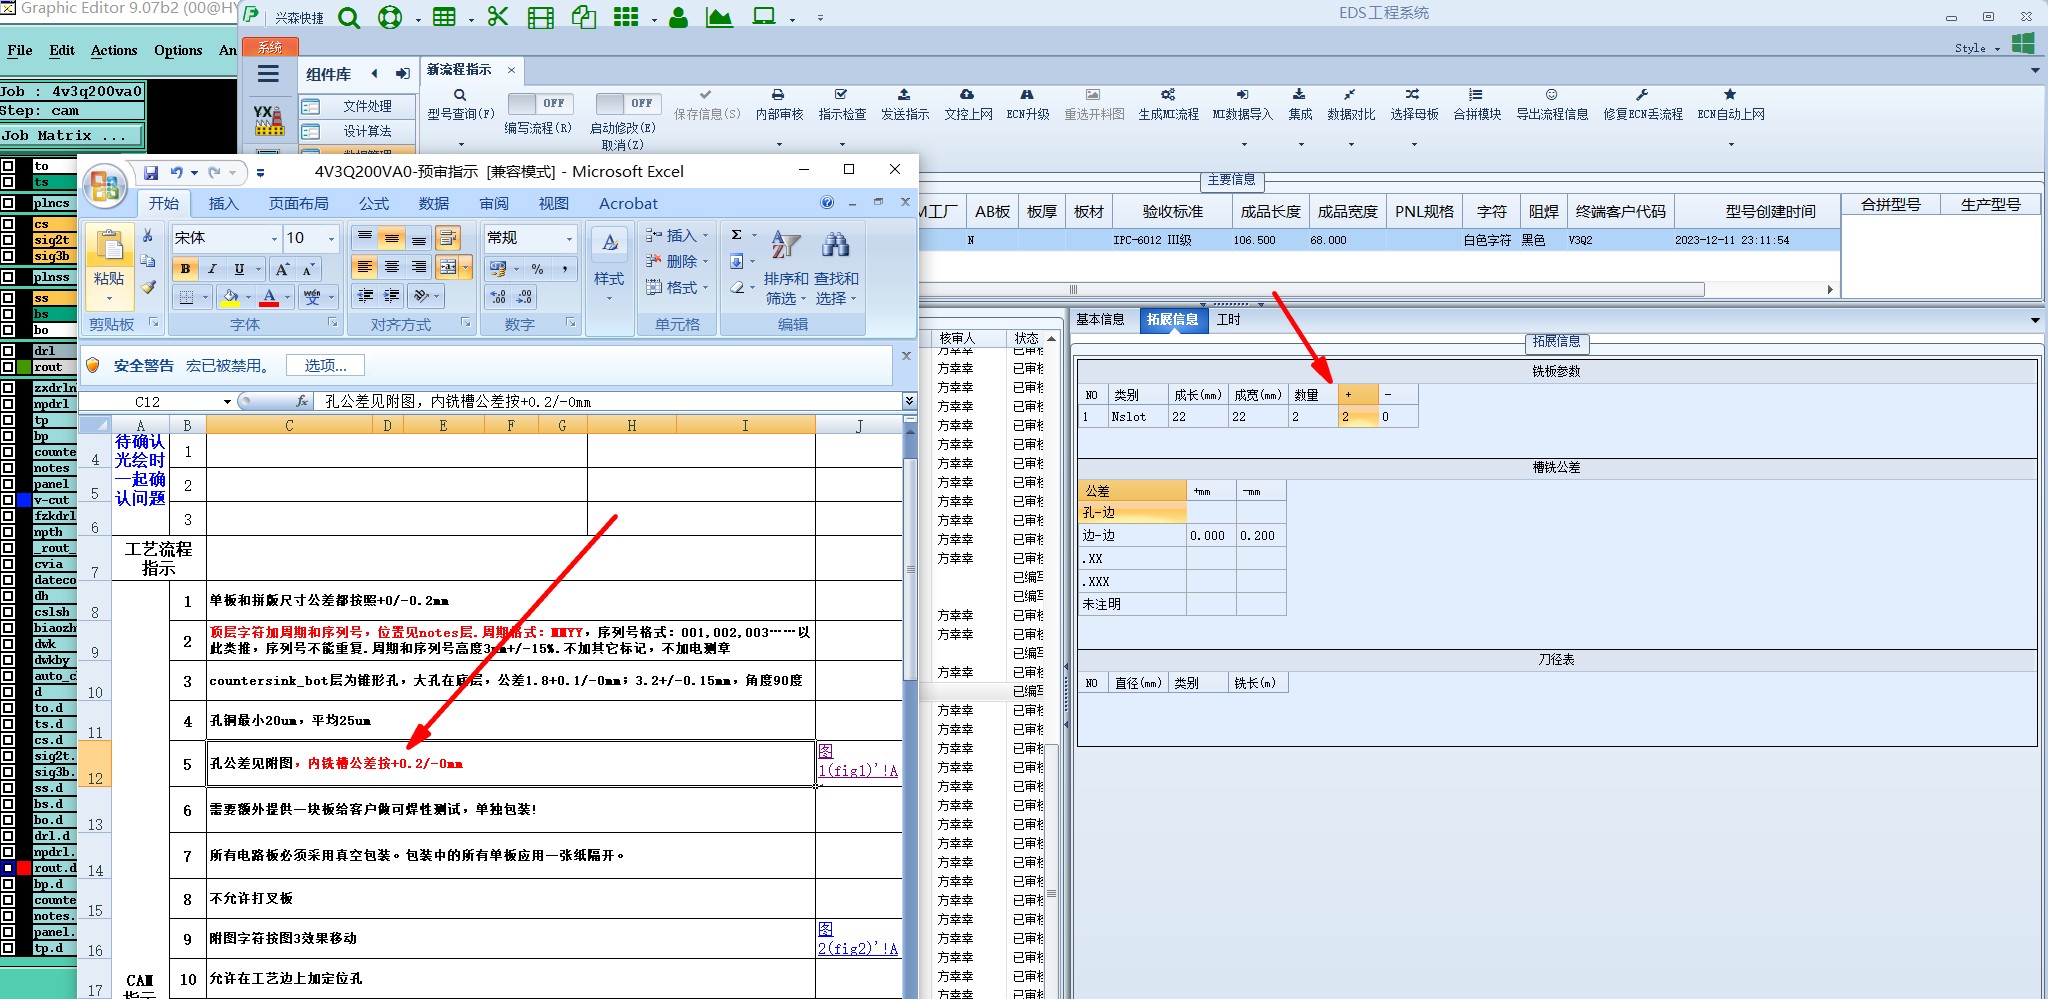Click the magnifier search icon in EDS quick toolbar
The width and height of the screenshot is (2048, 999).
pyautogui.click(x=349, y=17)
